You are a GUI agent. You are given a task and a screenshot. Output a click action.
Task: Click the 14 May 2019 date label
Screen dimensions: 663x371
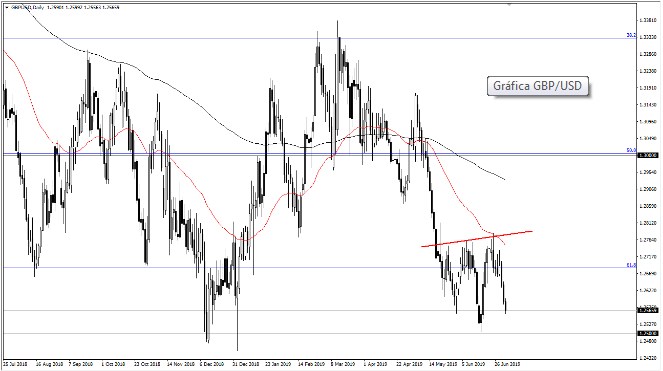(x=443, y=364)
